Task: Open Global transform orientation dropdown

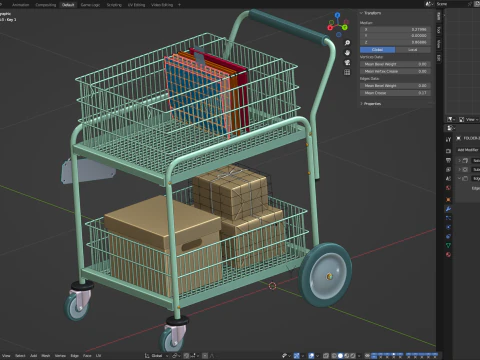Action: pyautogui.click(x=156, y=356)
